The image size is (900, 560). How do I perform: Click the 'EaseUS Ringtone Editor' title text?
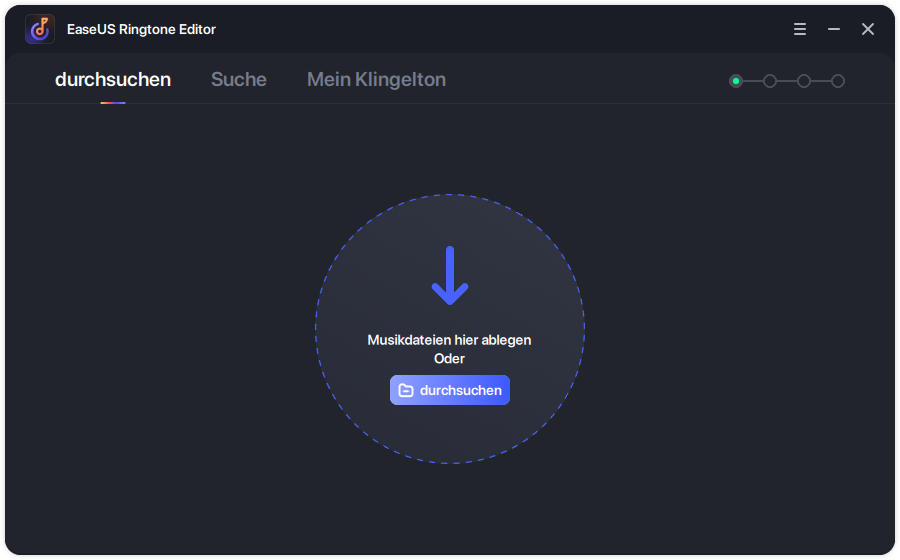[x=141, y=29]
